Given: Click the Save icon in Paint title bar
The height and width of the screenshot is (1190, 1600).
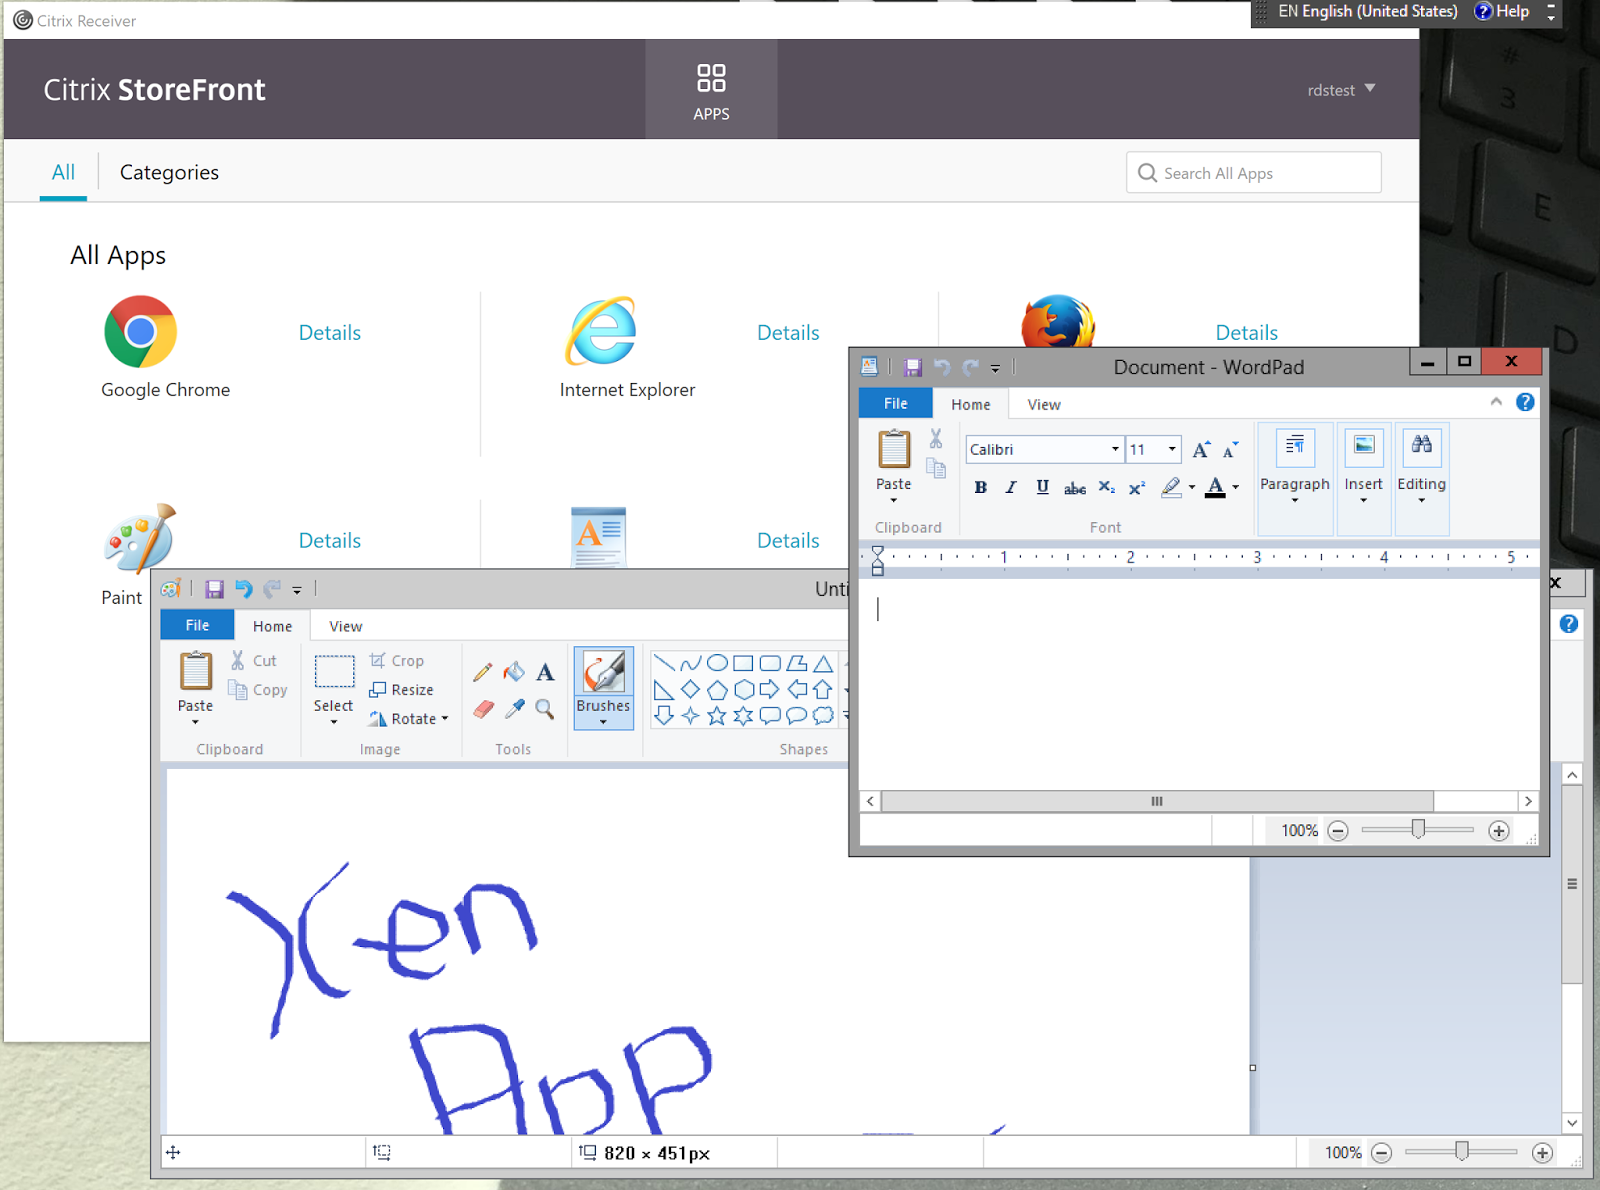Looking at the screenshot, I should click(x=214, y=590).
